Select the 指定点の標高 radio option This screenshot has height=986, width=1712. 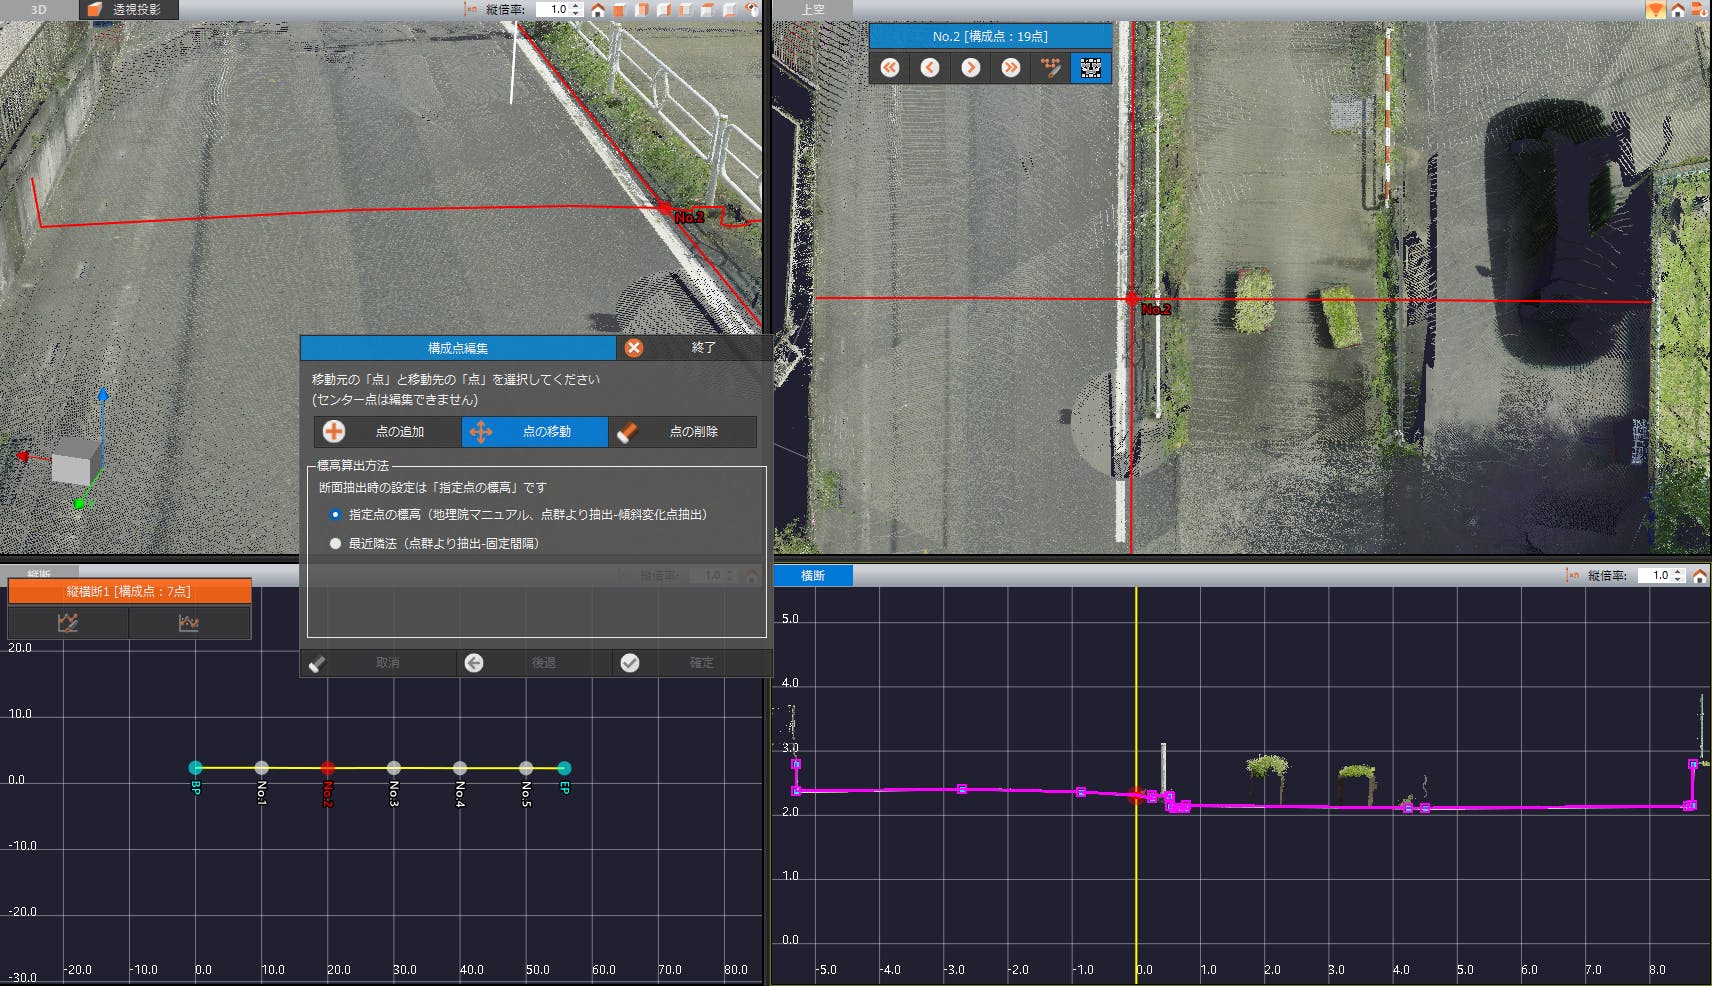tap(335, 515)
